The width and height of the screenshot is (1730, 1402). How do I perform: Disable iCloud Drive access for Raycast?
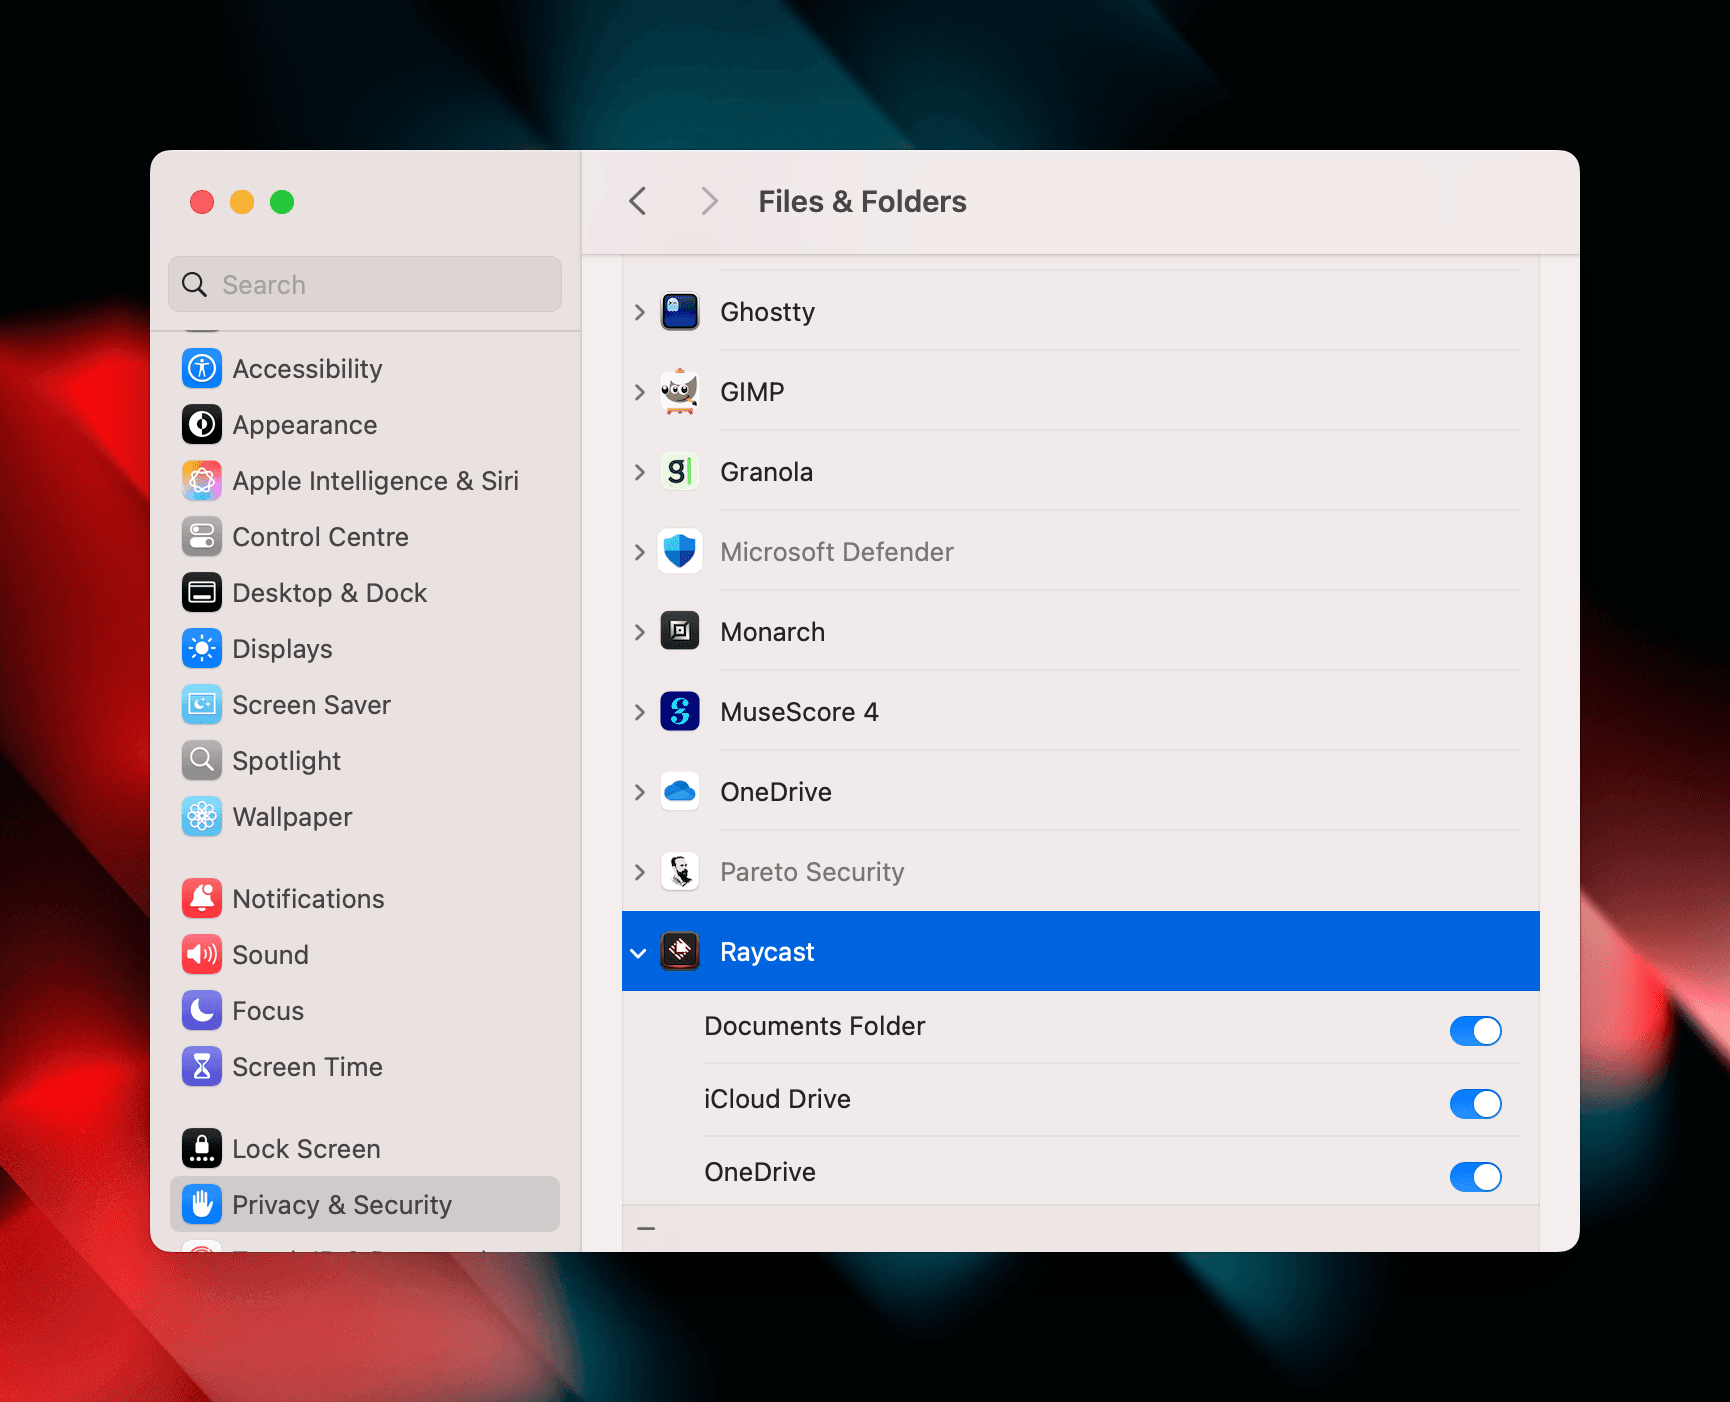[1475, 1103]
